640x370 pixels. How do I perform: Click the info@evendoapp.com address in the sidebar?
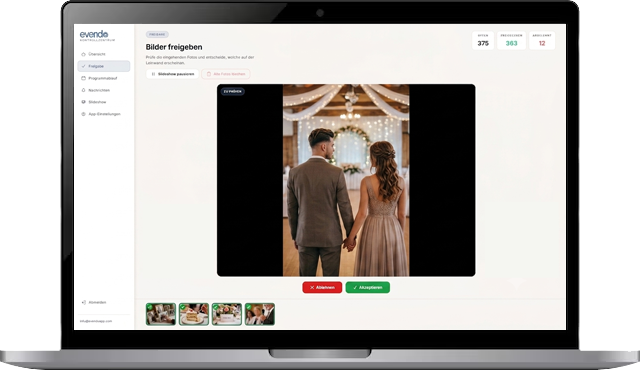[96, 321]
